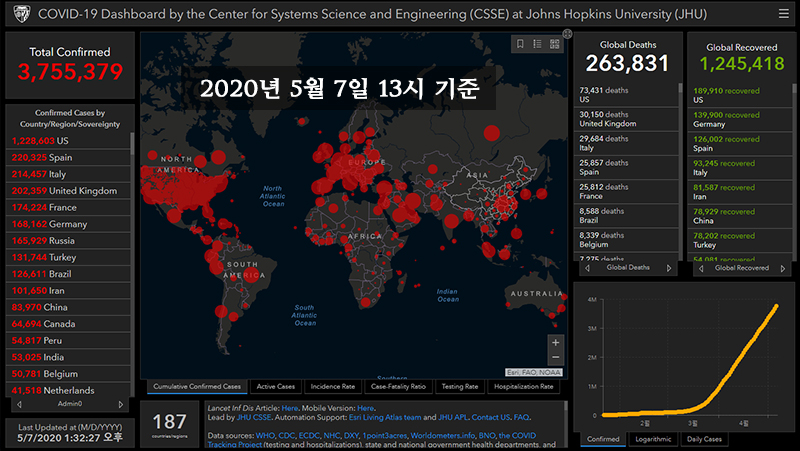Open the Incidence Rate map tab

[x=333, y=387]
